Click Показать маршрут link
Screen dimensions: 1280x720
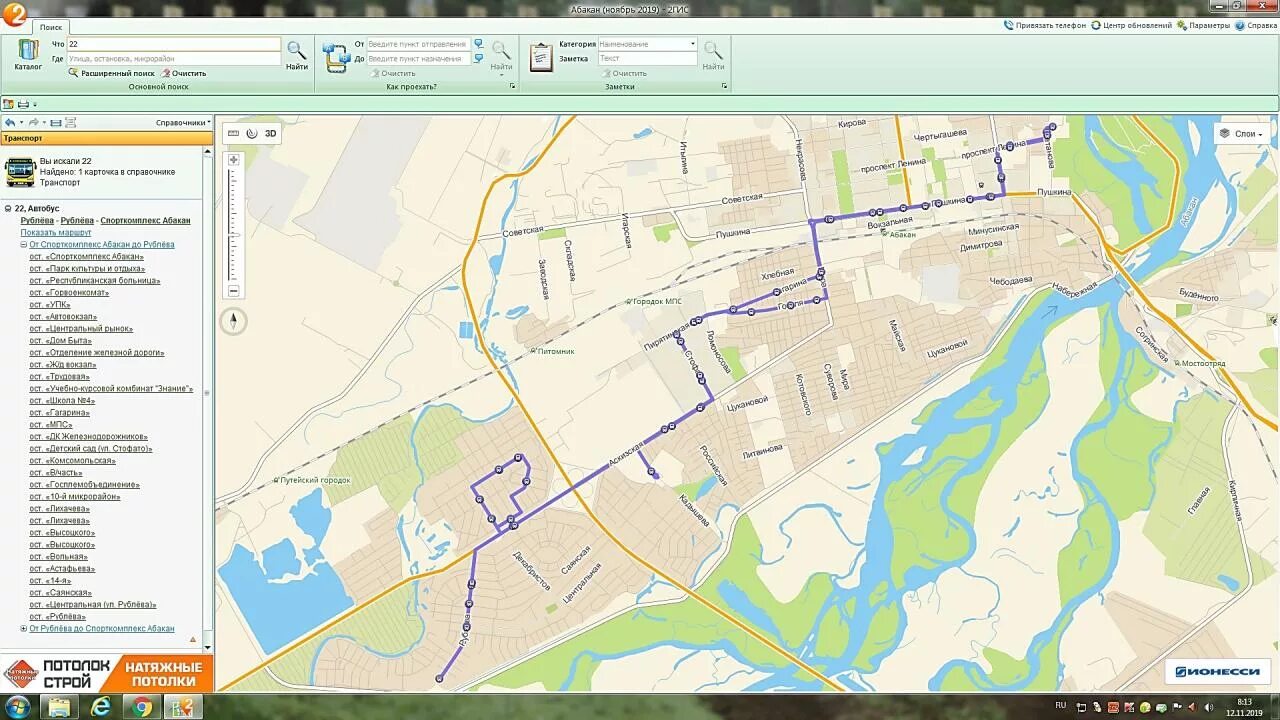pyautogui.click(x=55, y=232)
